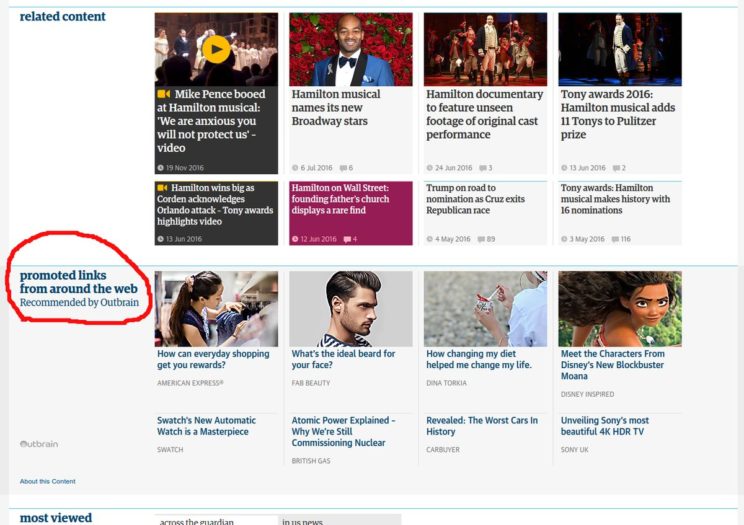Open Swatch's New Automatic Watch link
The image size is (744, 525).
[206, 426]
